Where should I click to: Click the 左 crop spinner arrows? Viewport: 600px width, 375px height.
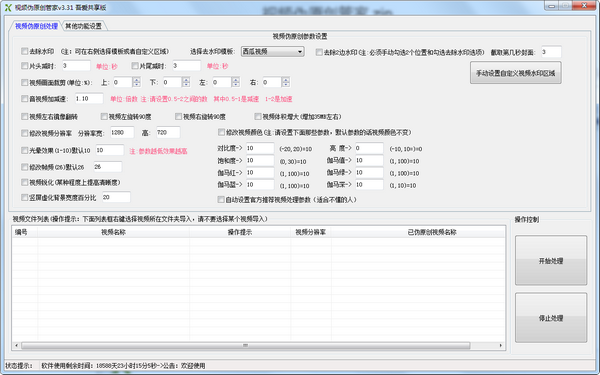[x=236, y=82]
